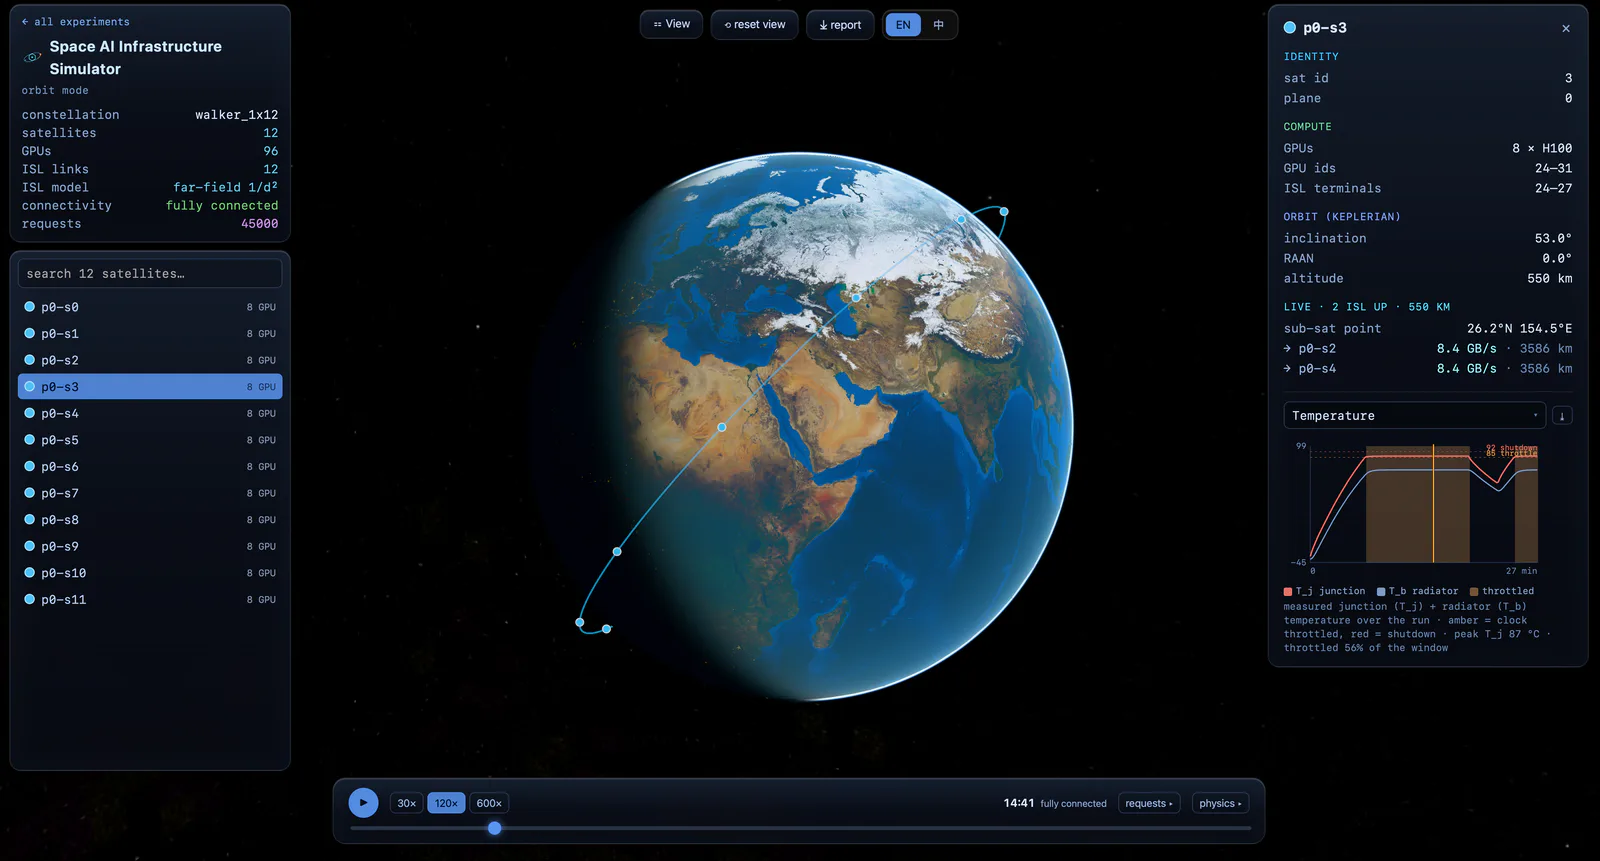Click the 14:41 simulation time readout
This screenshot has height=861, width=1600.
coord(1019,803)
